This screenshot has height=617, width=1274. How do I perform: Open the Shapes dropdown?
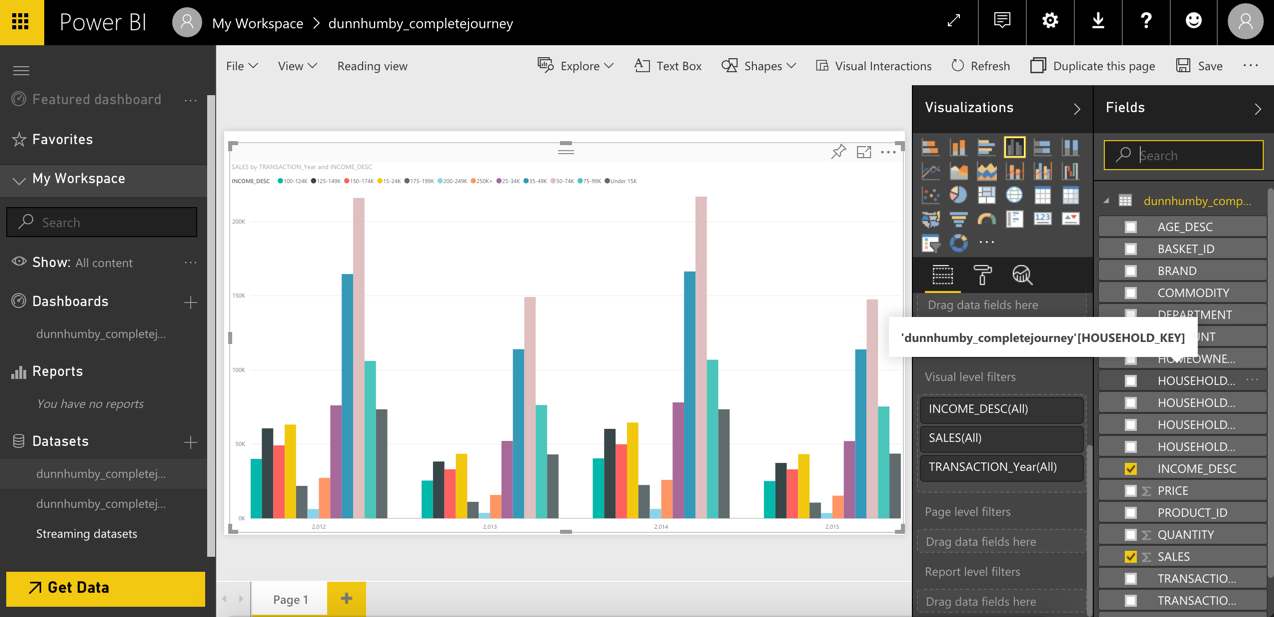pos(759,66)
